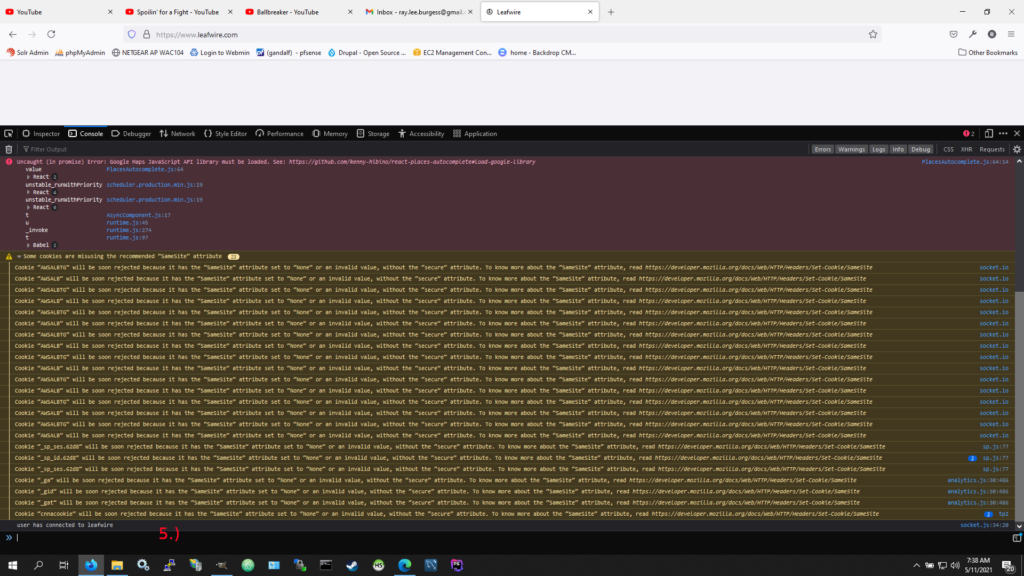Open Task View on the taskbar
1024x576 pixels.
64,565
